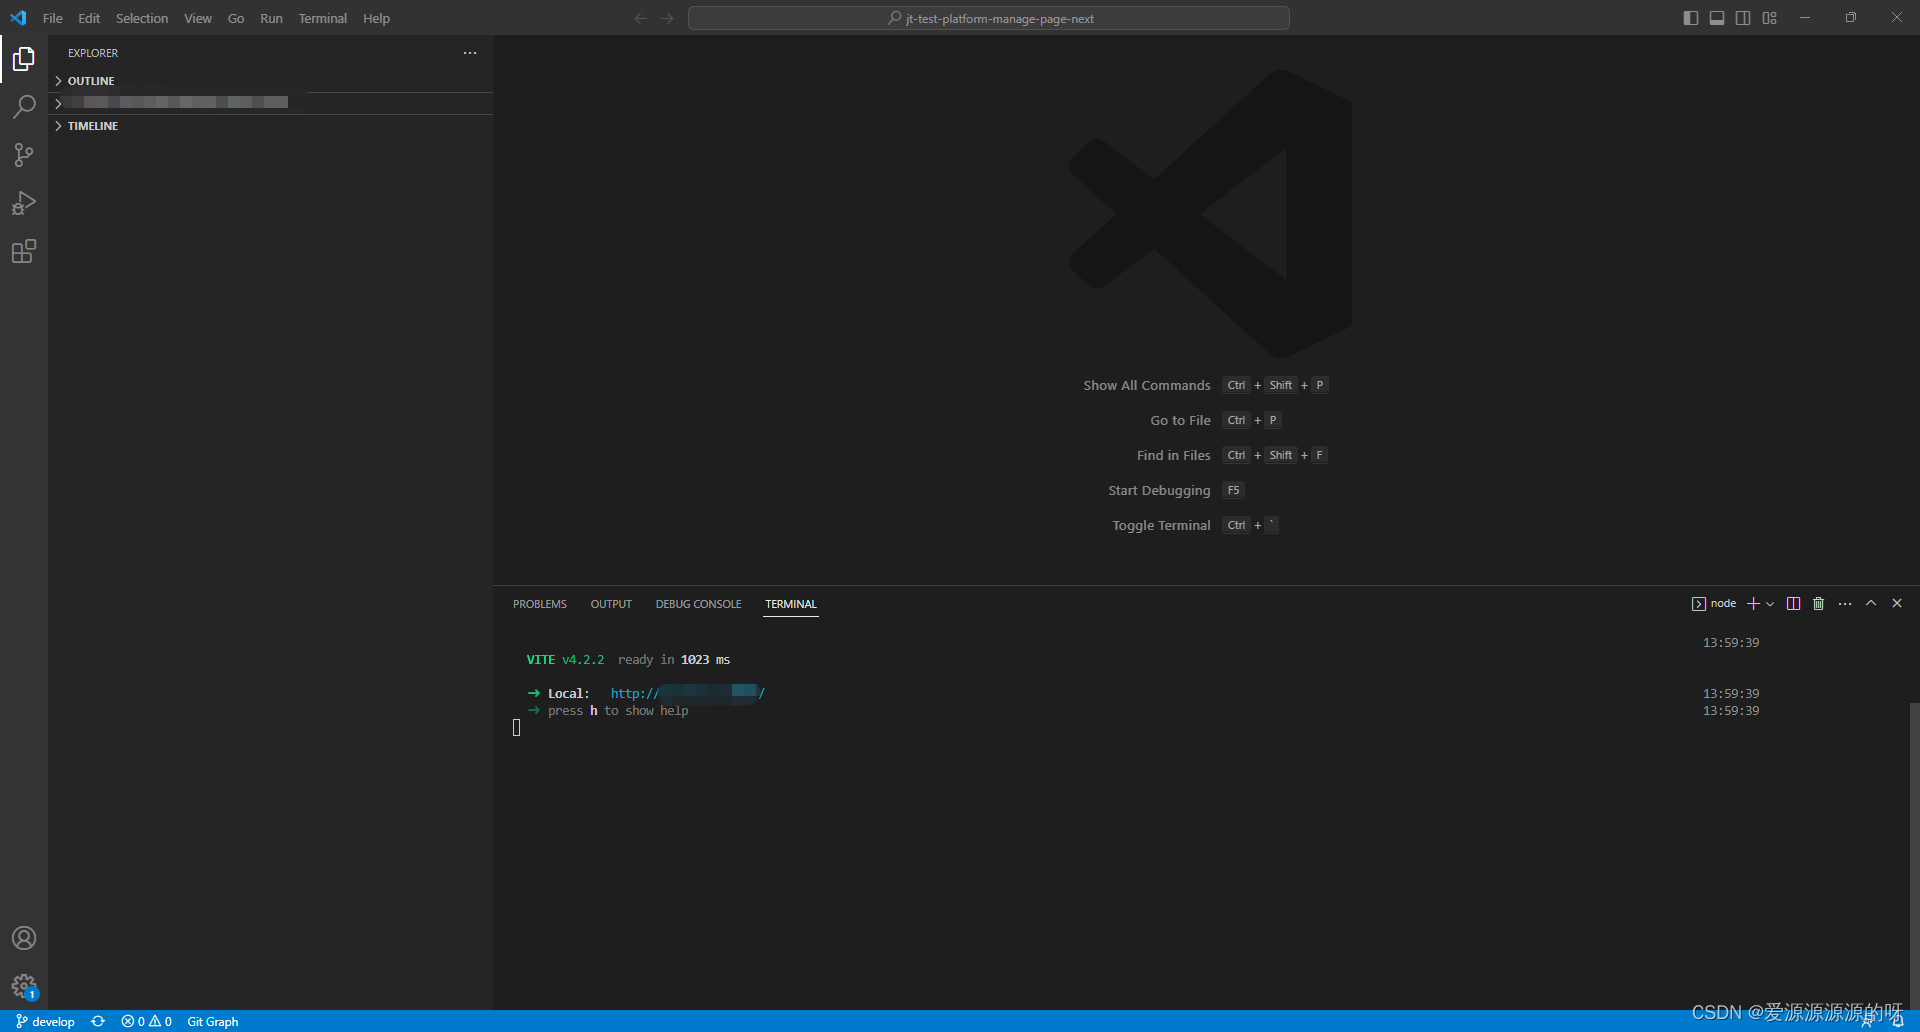Open the Go menu
Screen dimensions: 1920x1032
point(236,18)
